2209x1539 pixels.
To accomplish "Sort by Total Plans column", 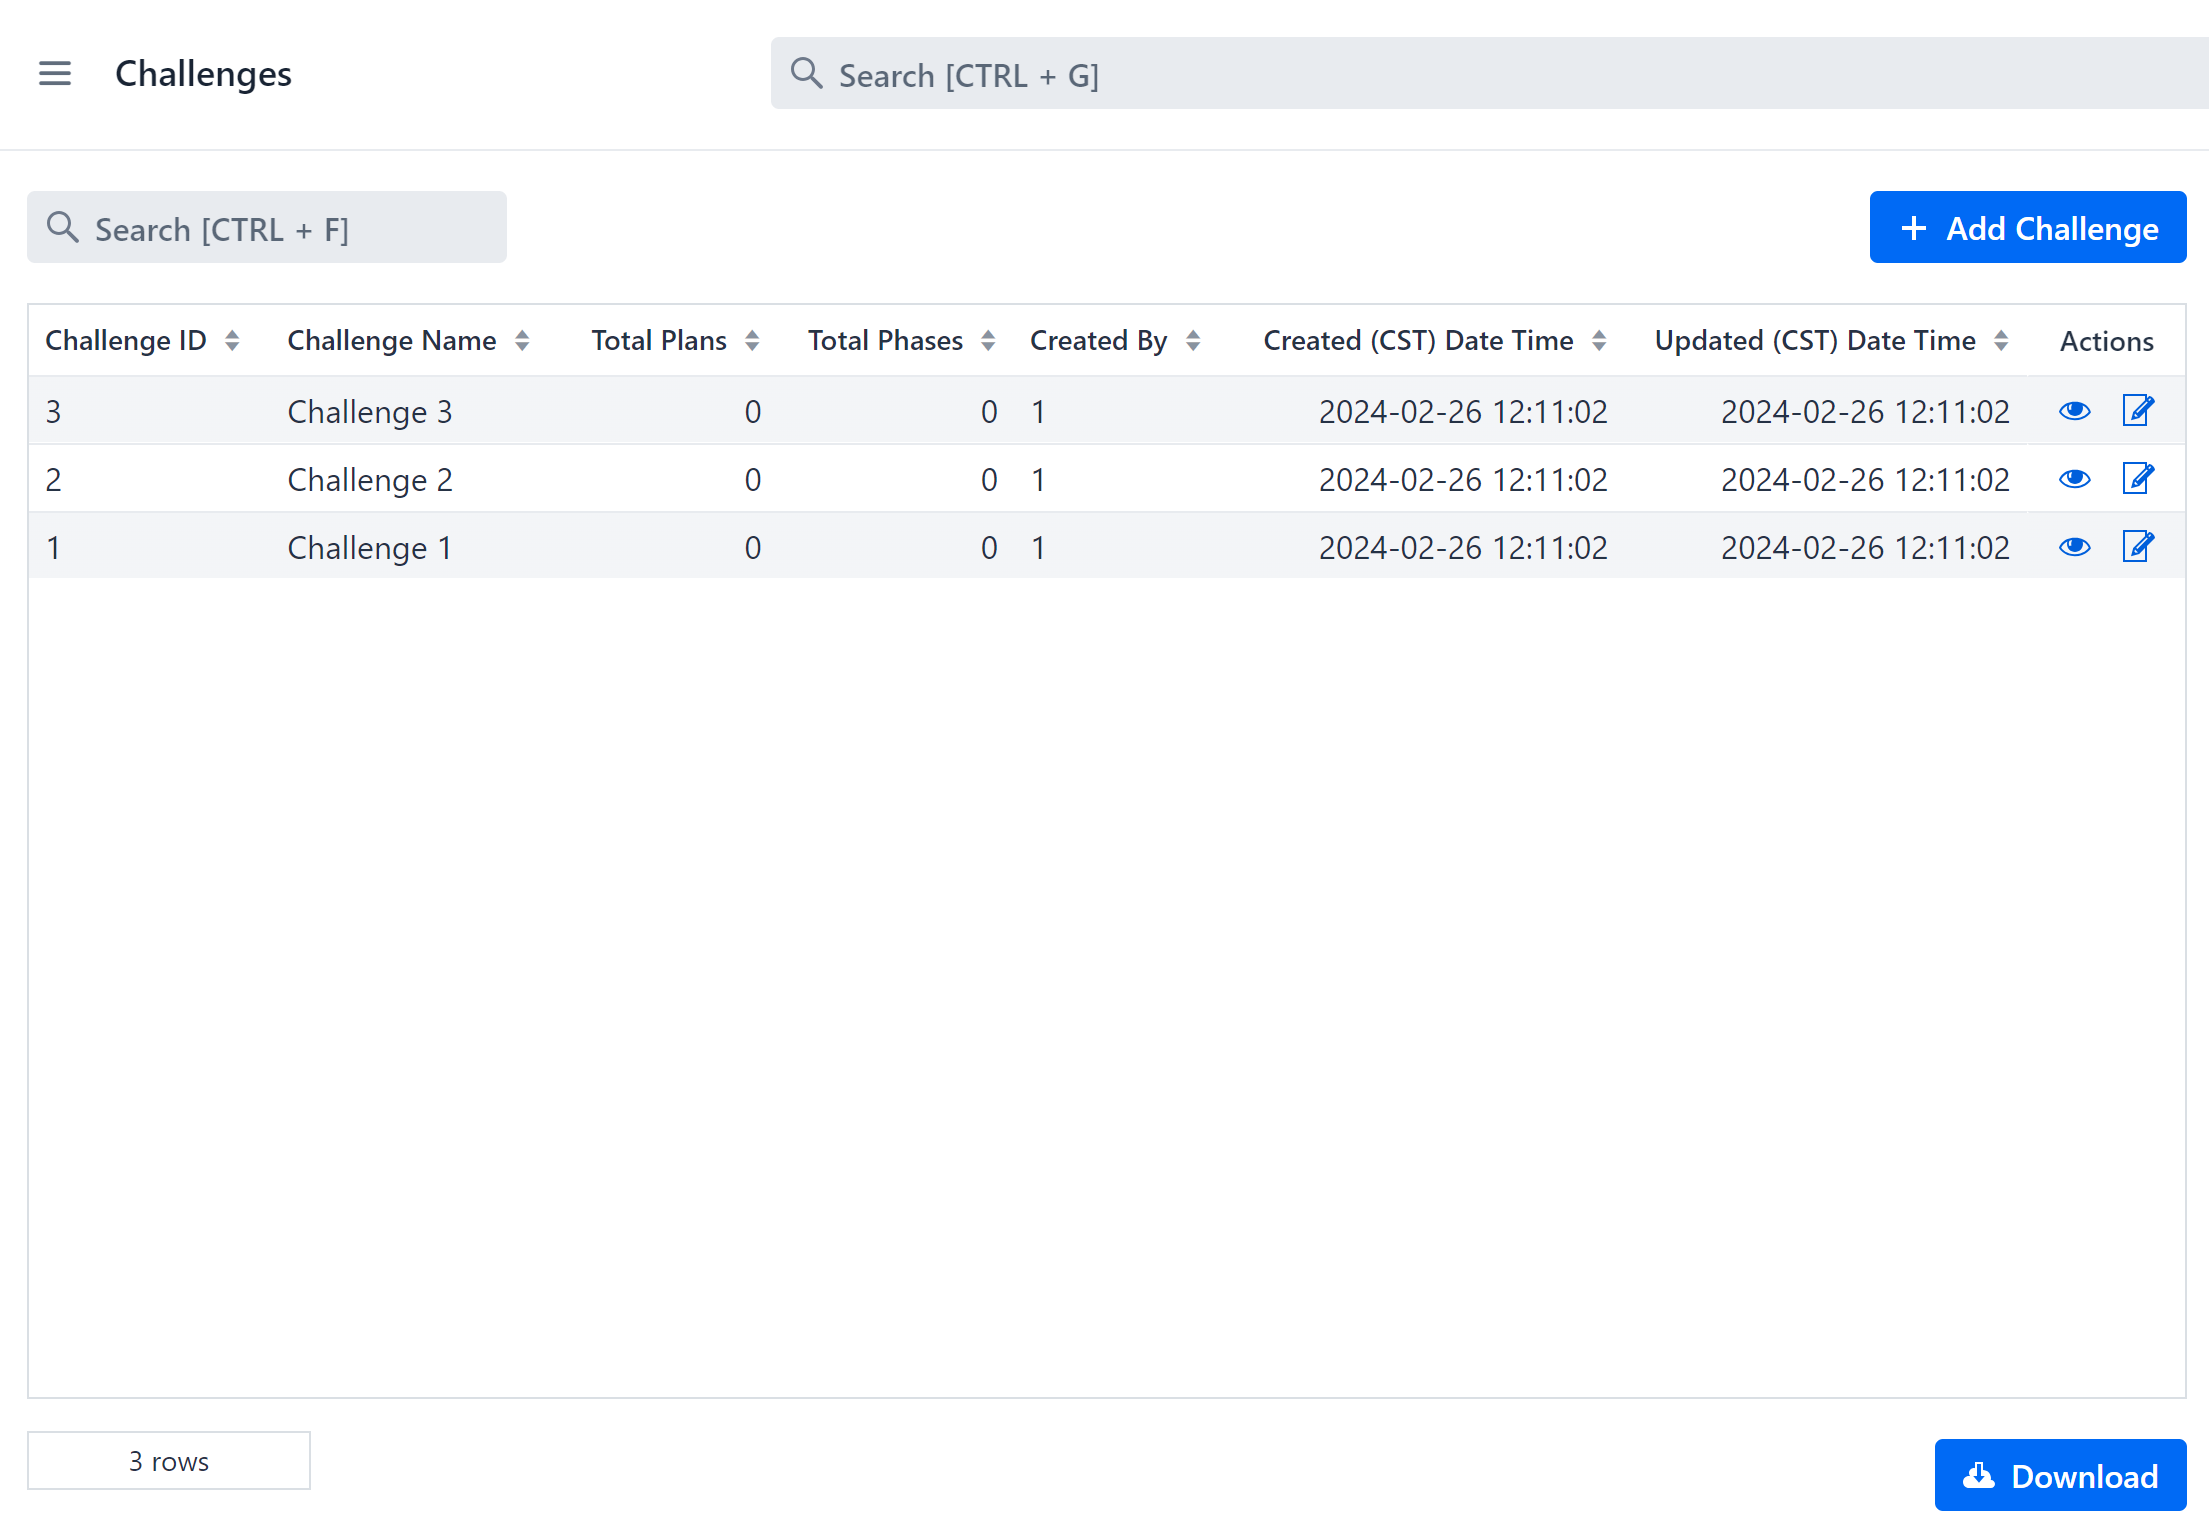I will click(x=752, y=341).
